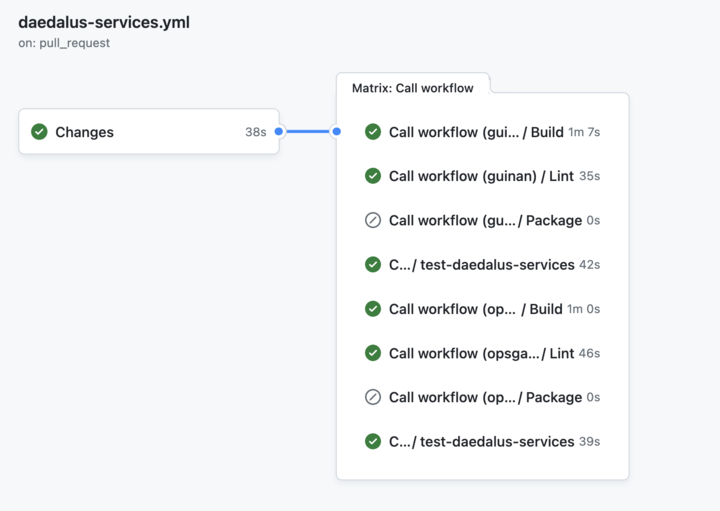Viewport: 720px width, 511px height.
Task: Open the first skipped Package job
Action: (485, 220)
